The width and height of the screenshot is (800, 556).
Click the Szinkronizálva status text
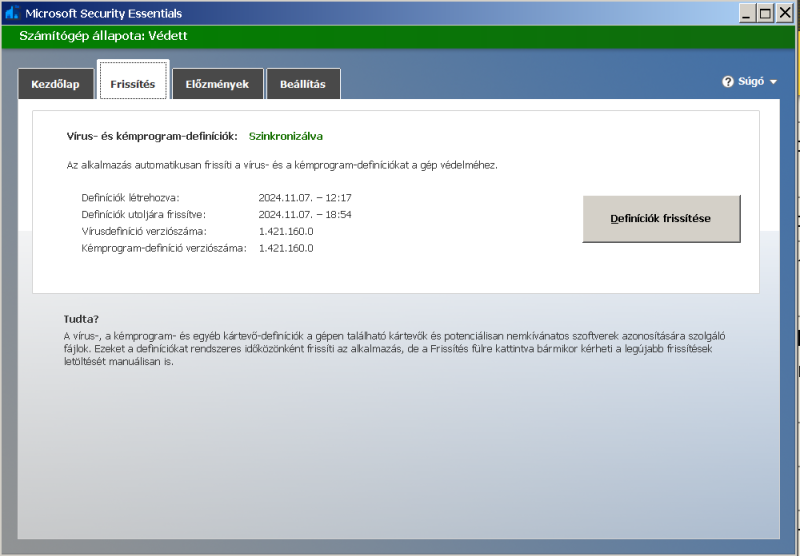pyautogui.click(x=286, y=136)
